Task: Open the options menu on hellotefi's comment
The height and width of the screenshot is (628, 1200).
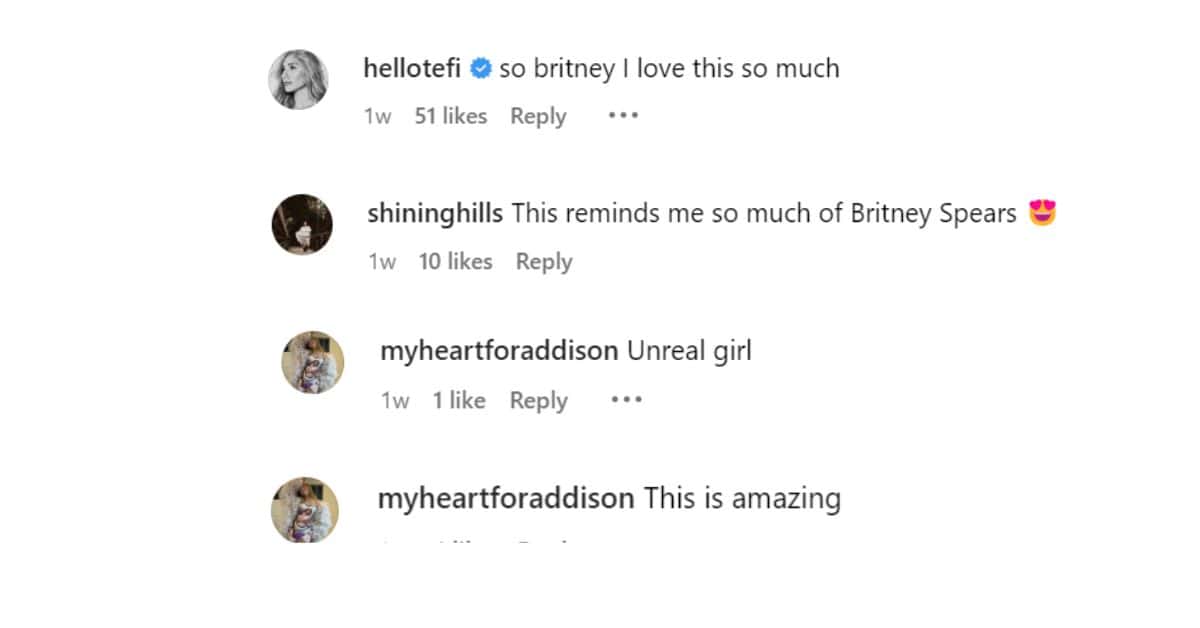Action: click(x=622, y=116)
